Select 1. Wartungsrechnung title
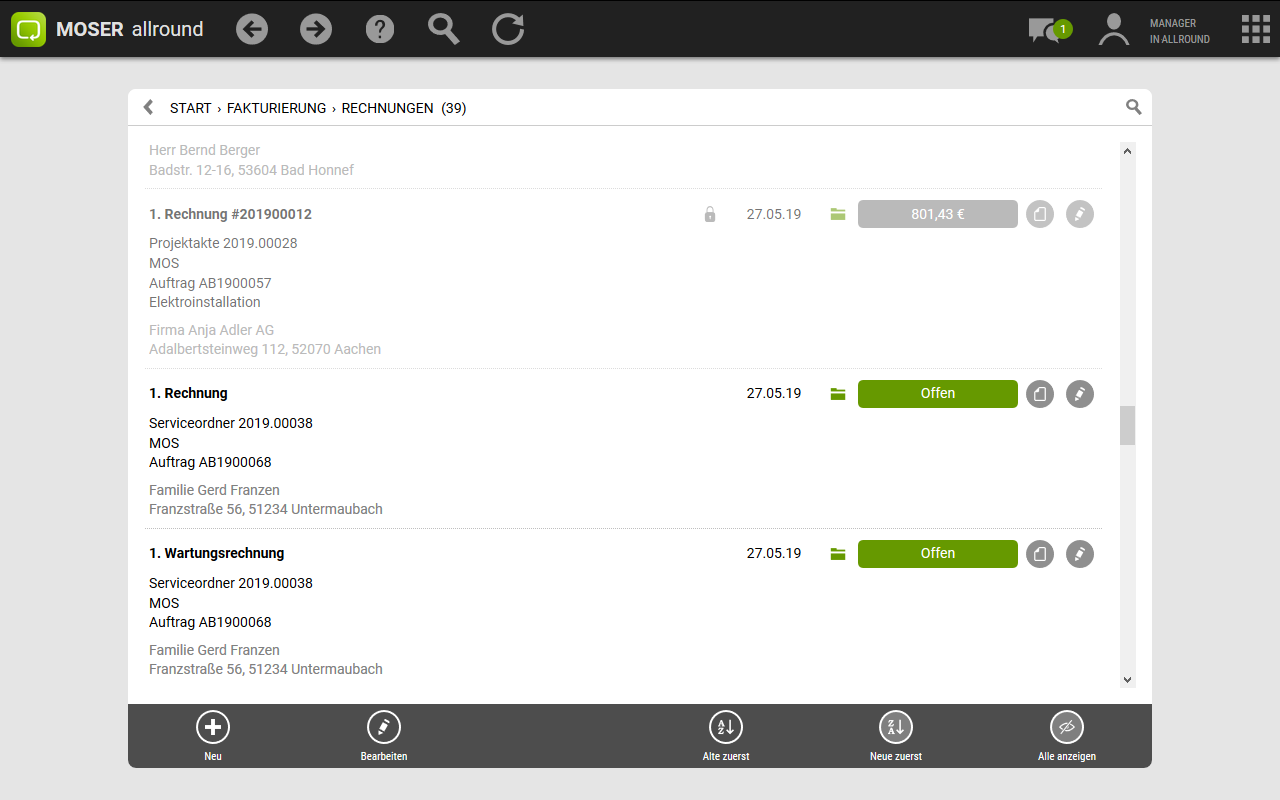 (217, 553)
